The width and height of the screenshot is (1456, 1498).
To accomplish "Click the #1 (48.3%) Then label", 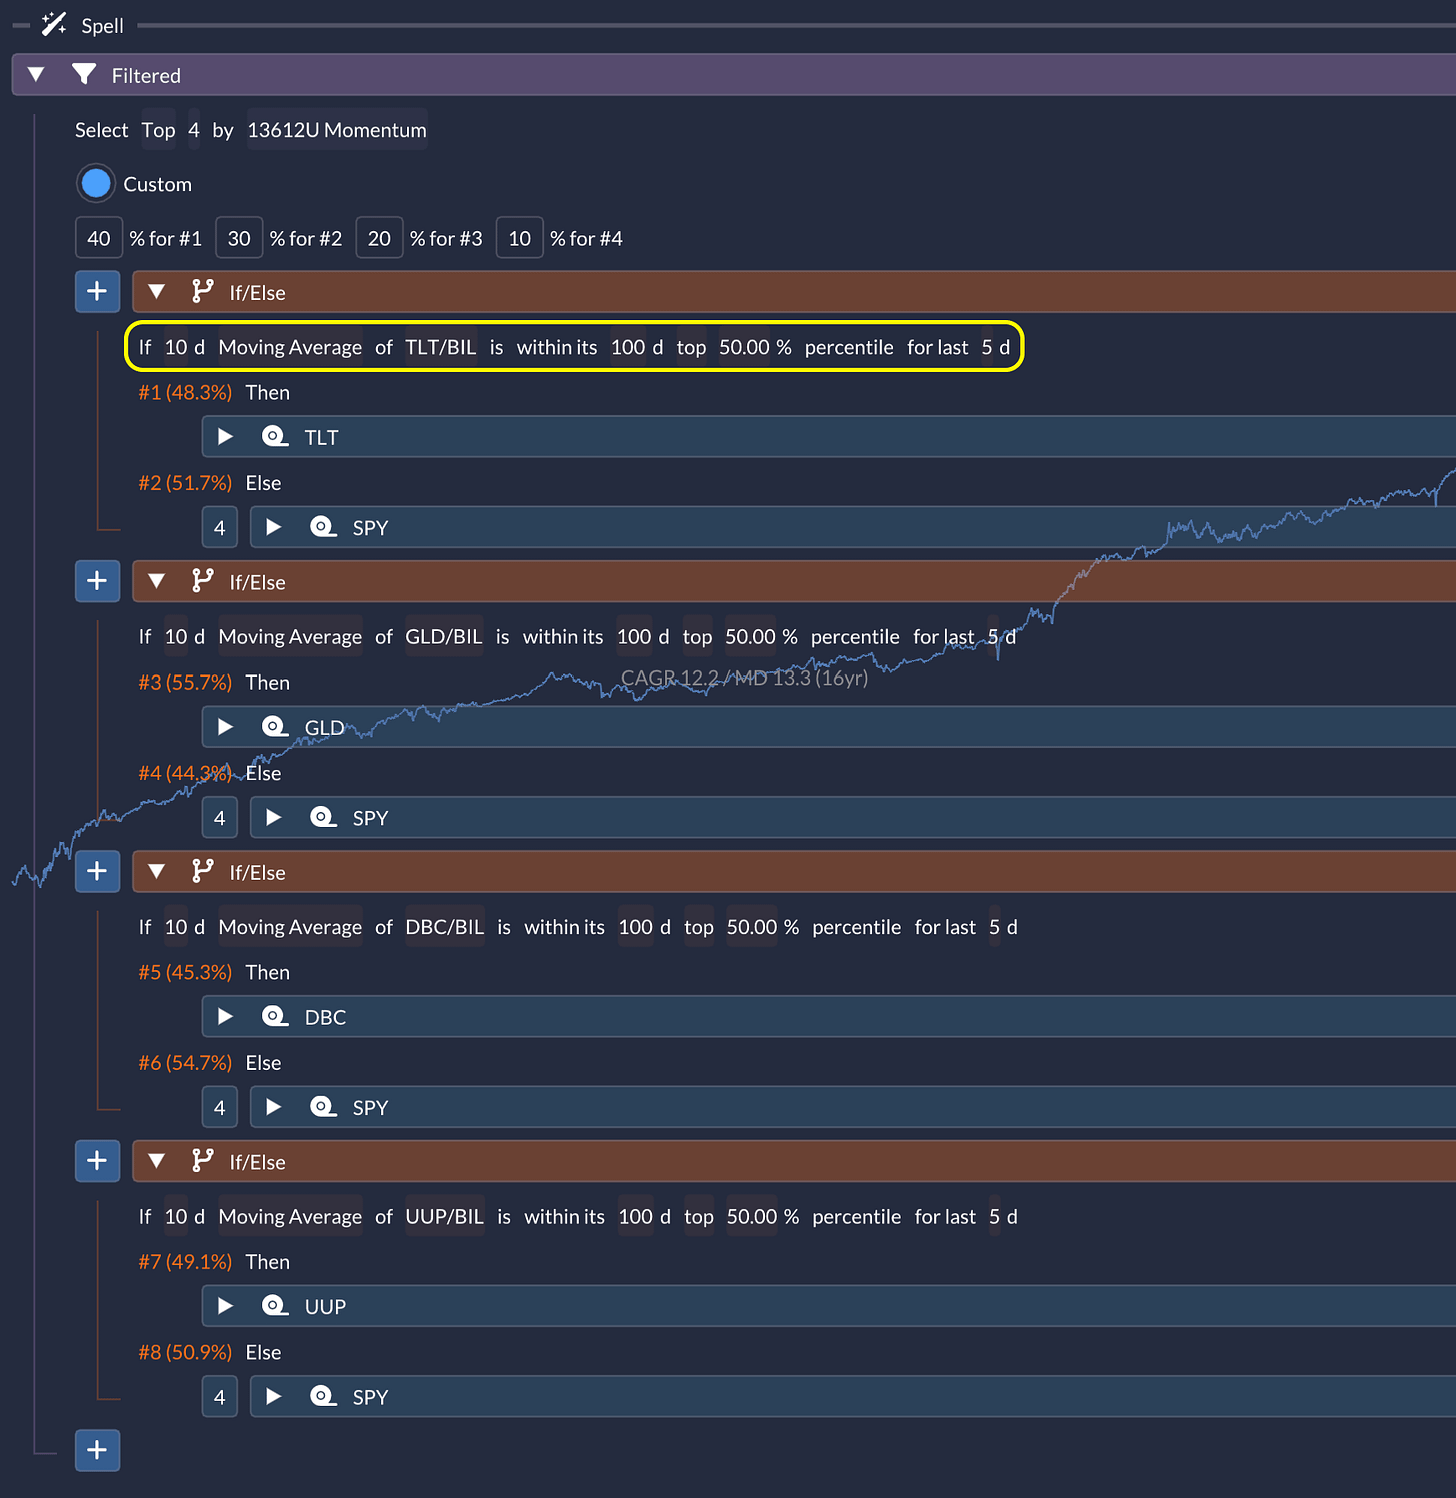I will 214,392.
